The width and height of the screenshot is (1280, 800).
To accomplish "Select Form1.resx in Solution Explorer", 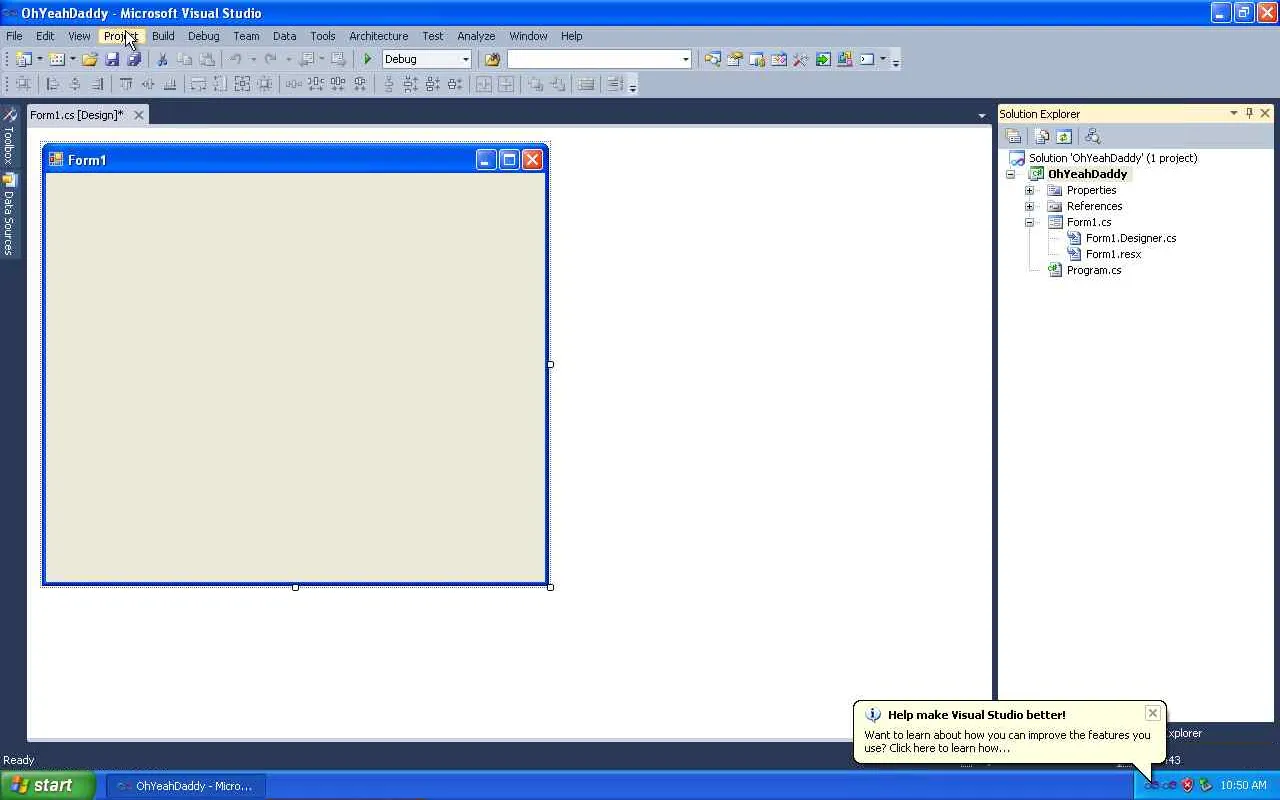I will [1113, 254].
